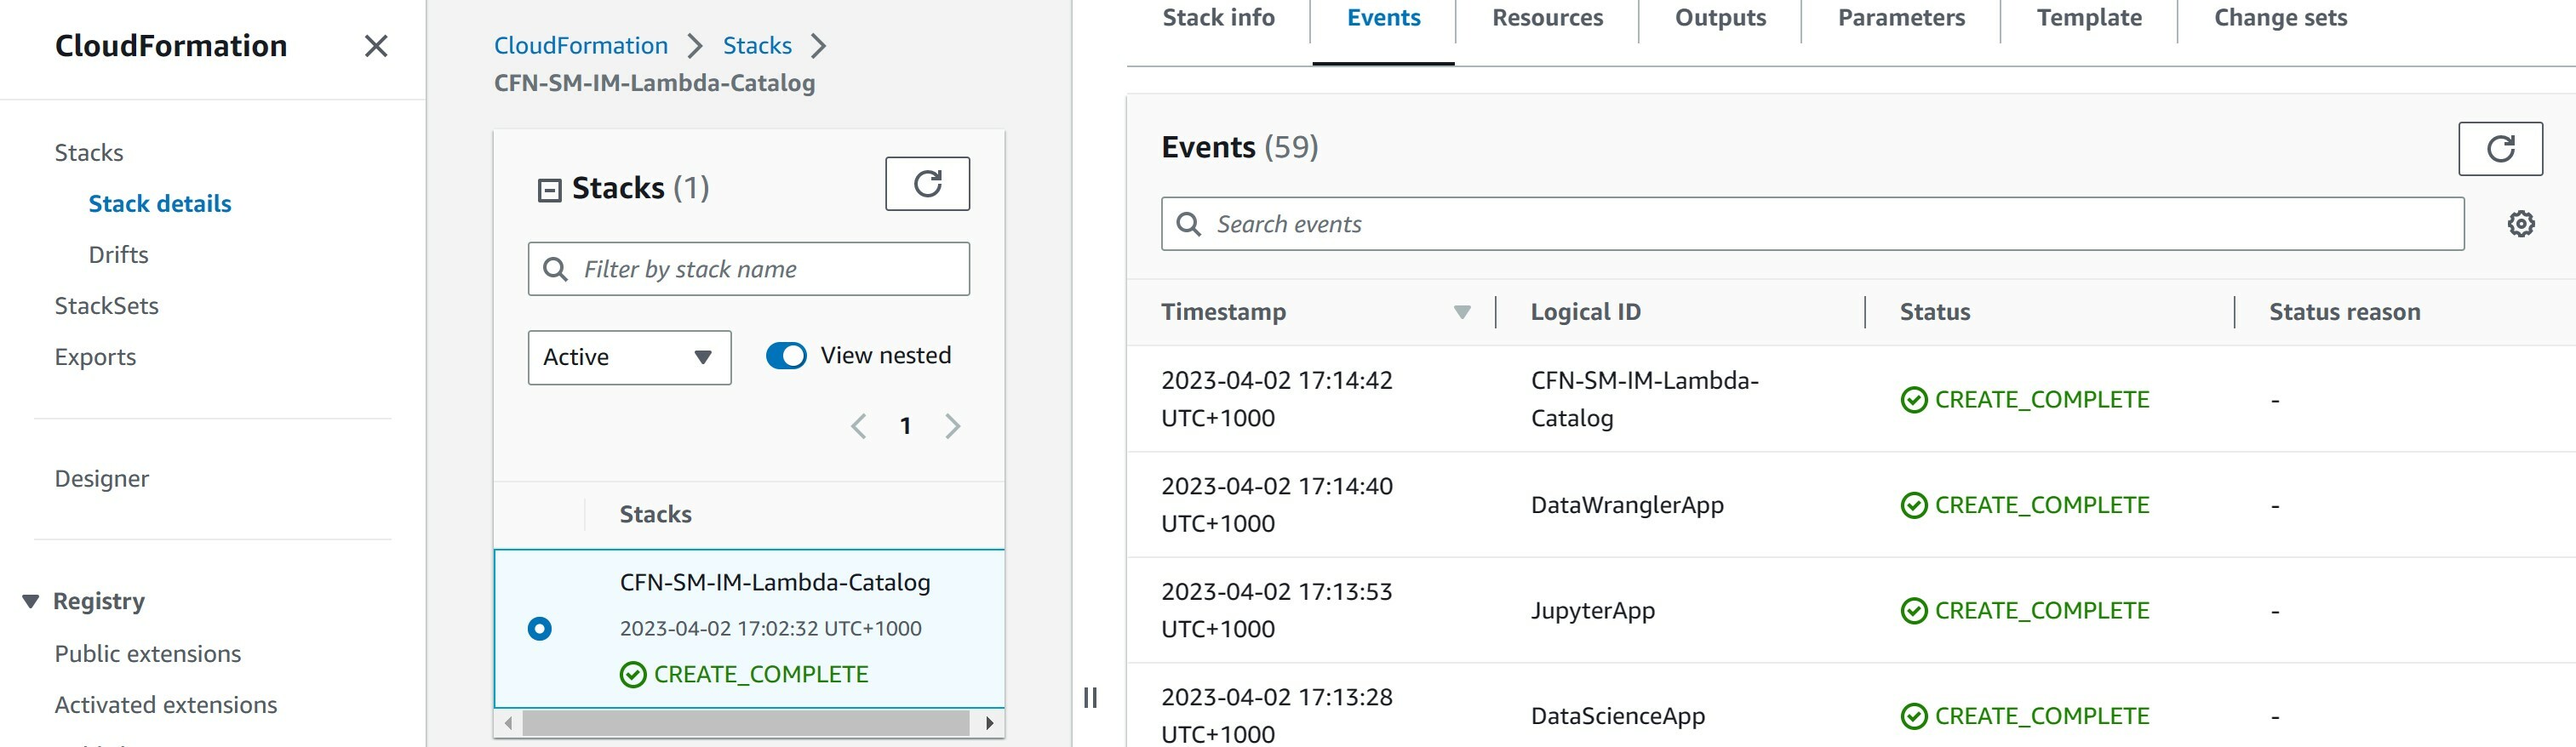
Task: Switch to the Stack info tab
Action: tap(1218, 18)
